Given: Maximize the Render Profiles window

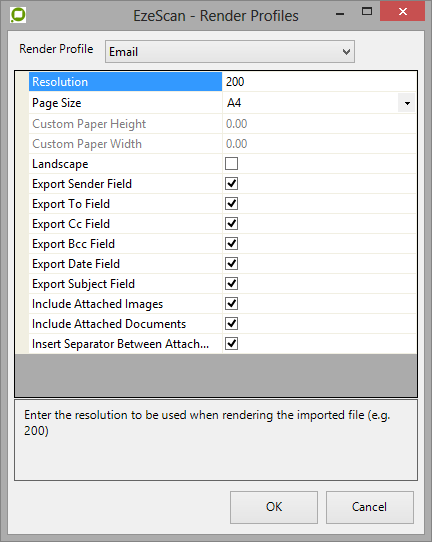Looking at the screenshot, I should pos(367,11).
